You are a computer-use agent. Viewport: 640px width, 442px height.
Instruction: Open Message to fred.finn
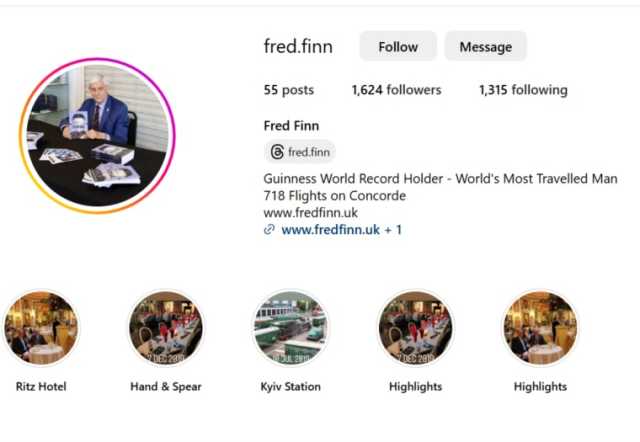[x=485, y=47]
